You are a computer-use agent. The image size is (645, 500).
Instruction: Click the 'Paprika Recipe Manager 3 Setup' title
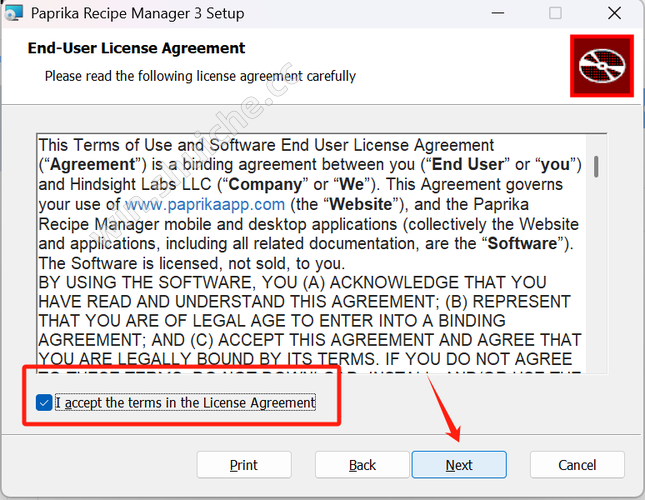[137, 13]
